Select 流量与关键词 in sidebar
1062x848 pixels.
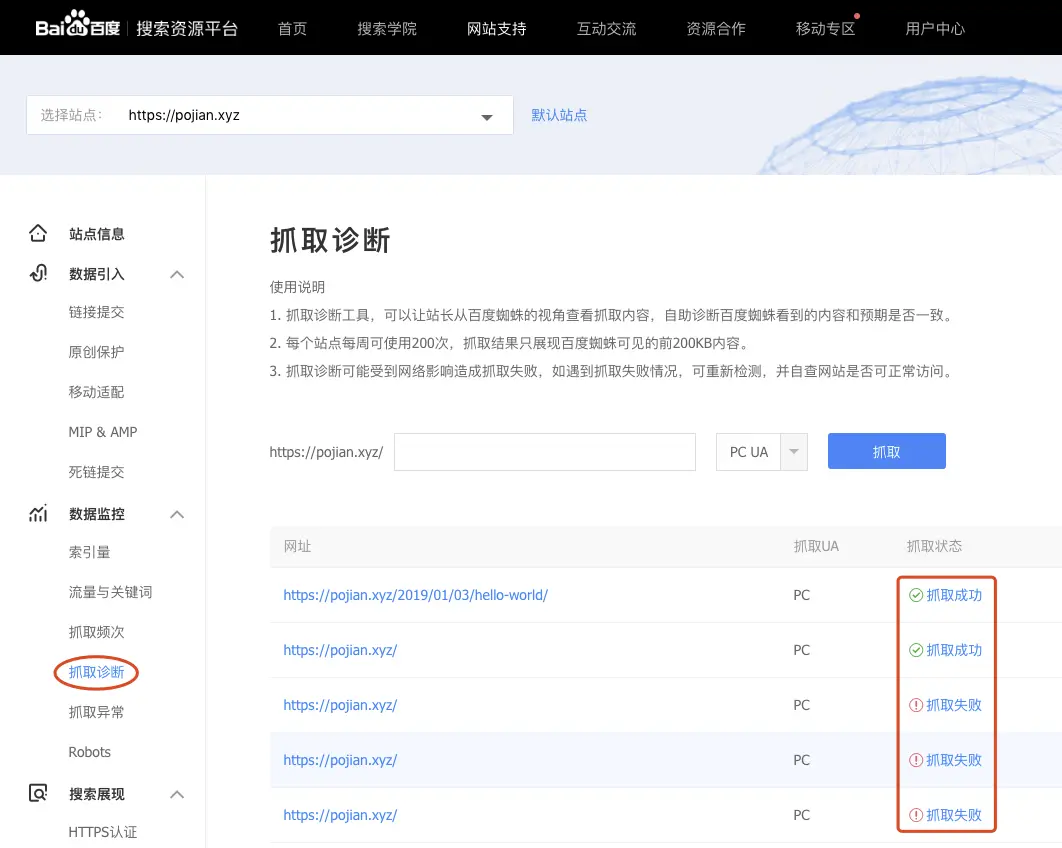point(110,592)
